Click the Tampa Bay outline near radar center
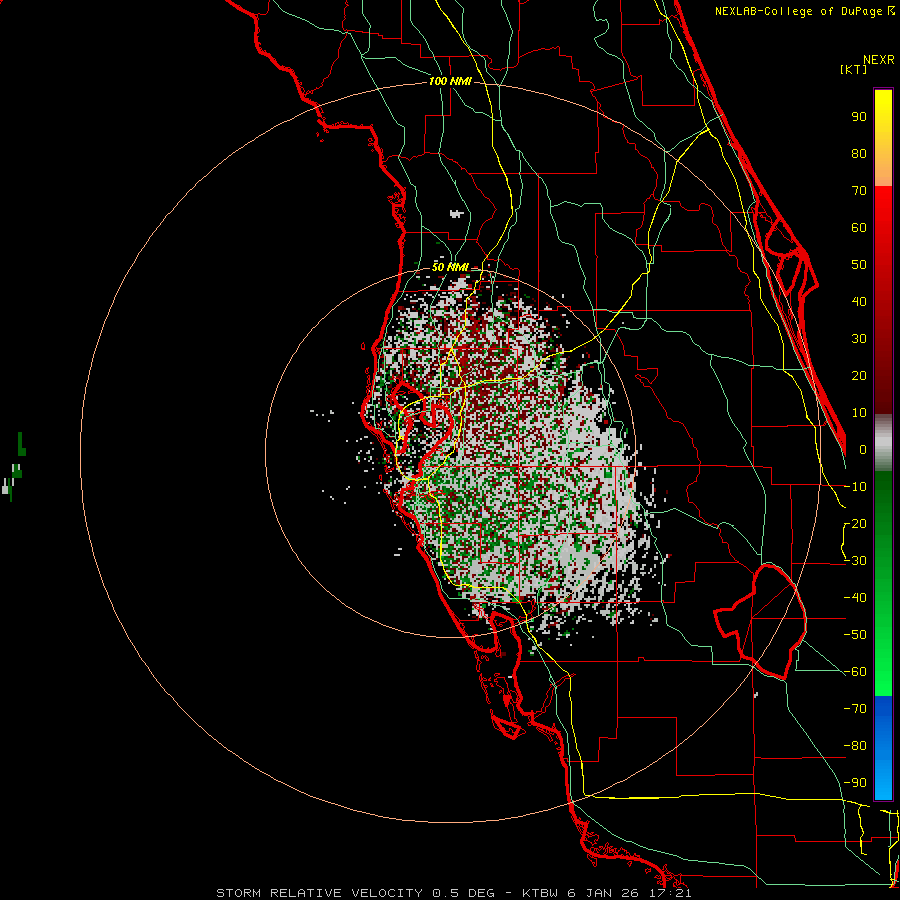 (422, 428)
